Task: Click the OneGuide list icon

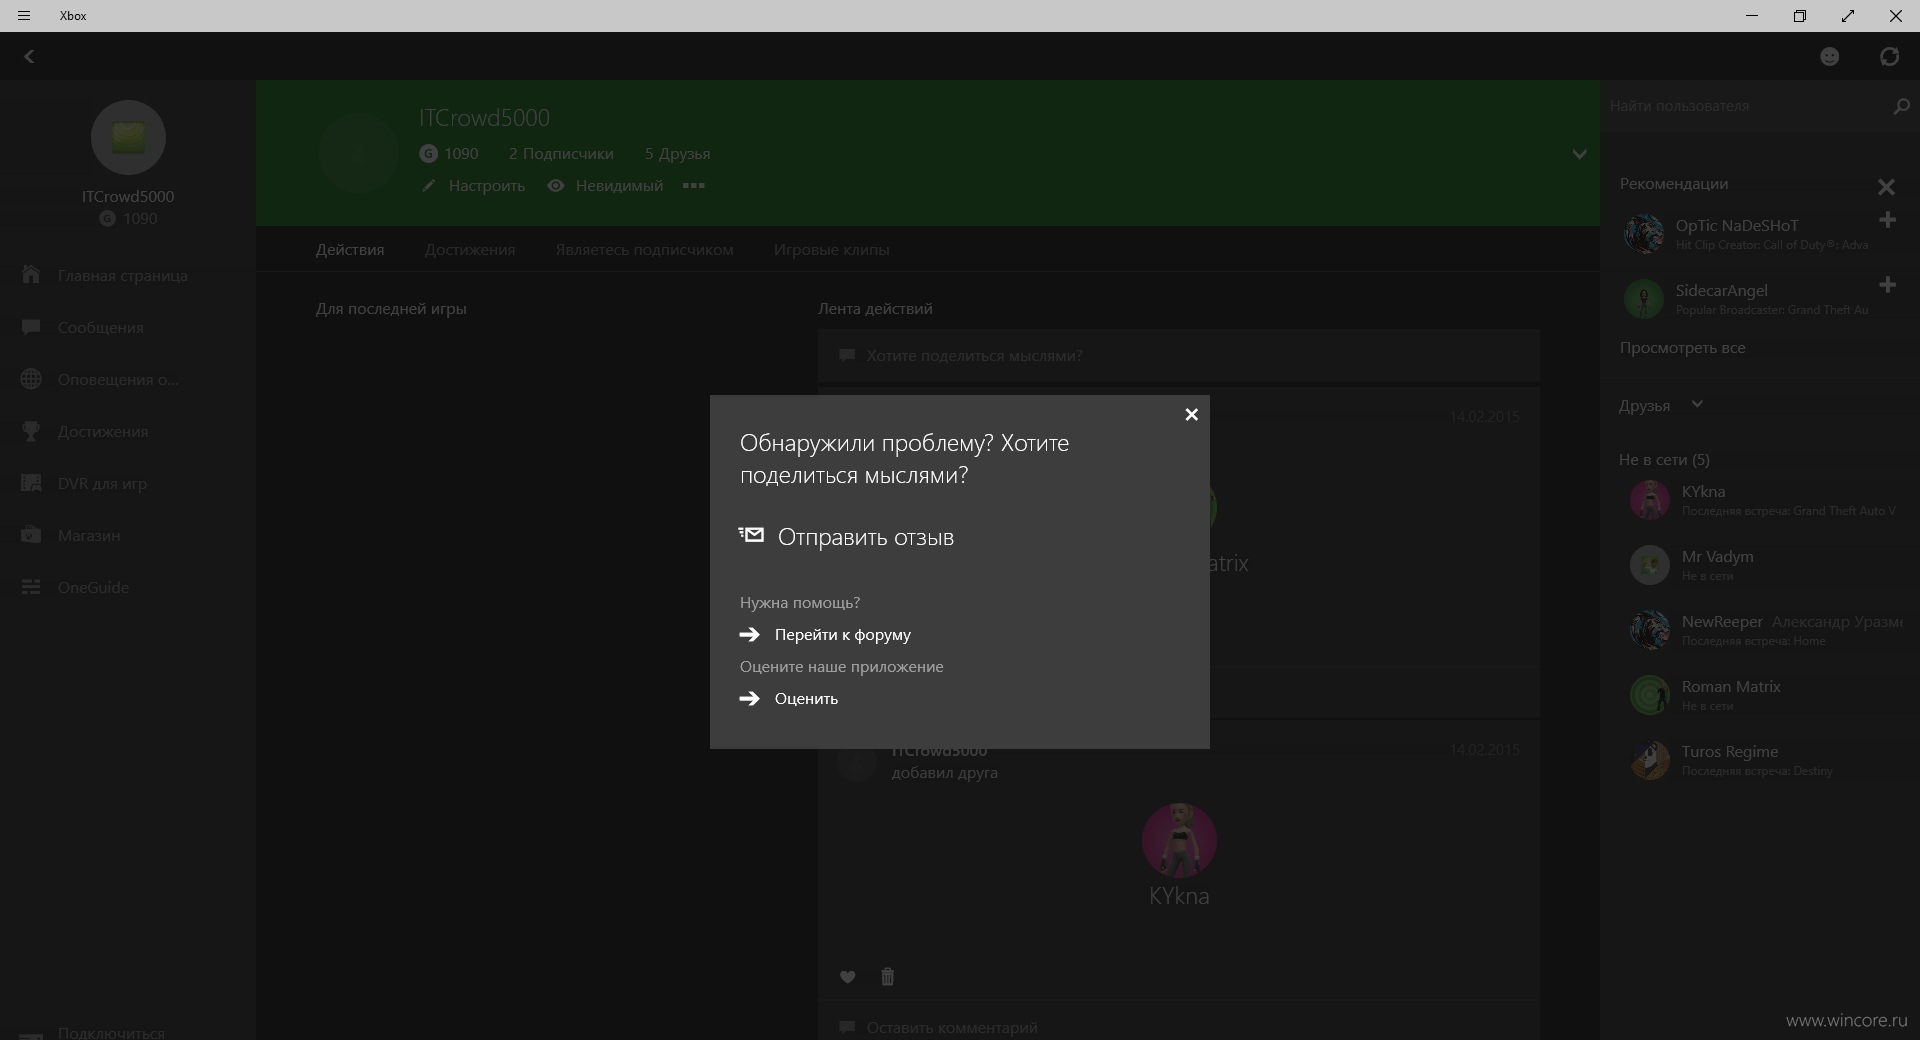Action: pos(31,587)
